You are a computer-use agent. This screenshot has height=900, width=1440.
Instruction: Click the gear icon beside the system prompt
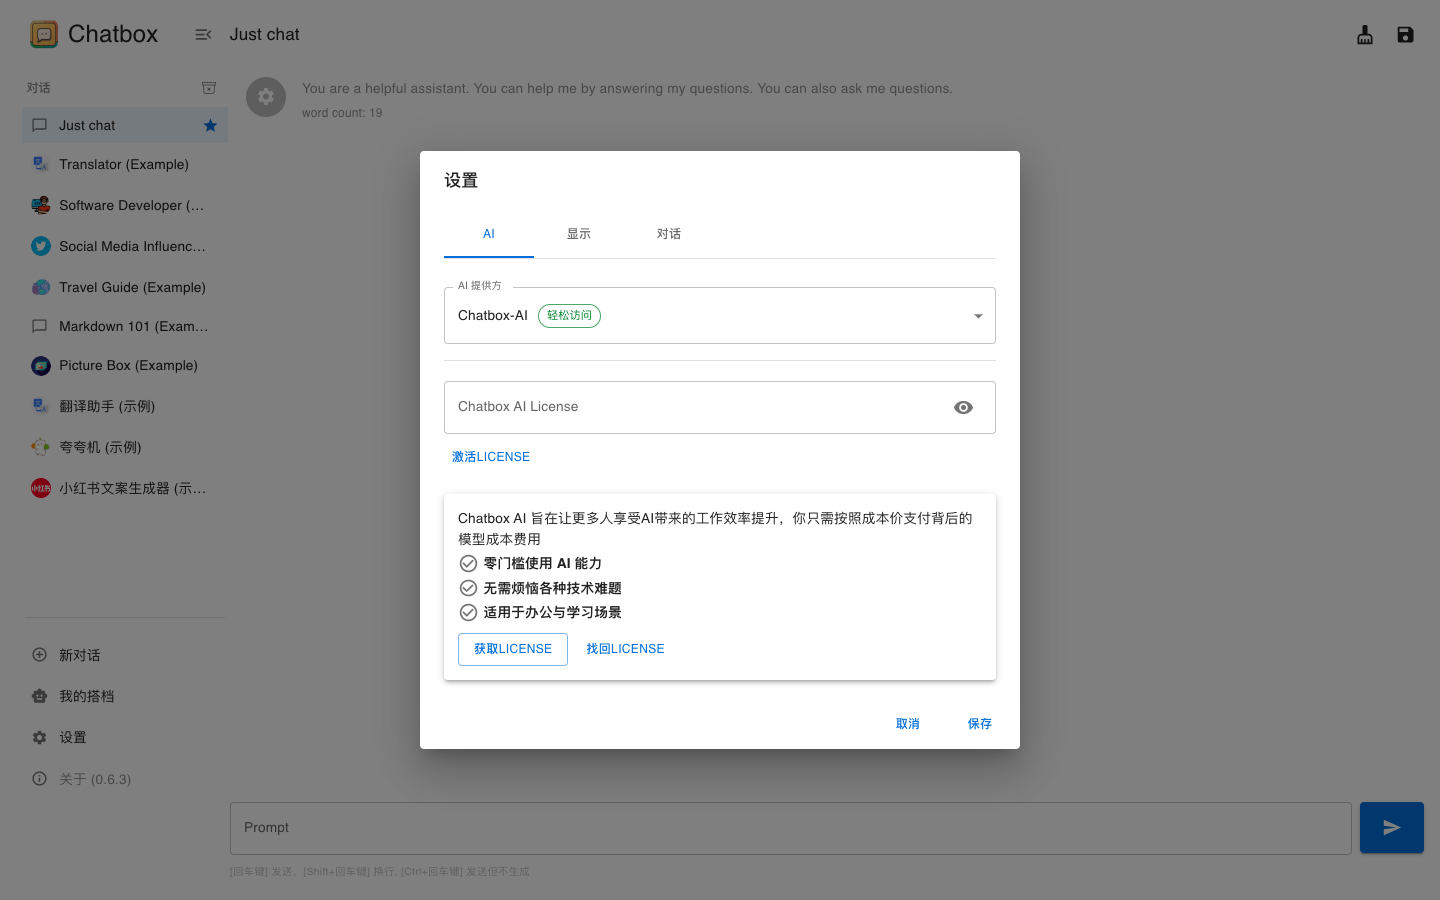266,97
